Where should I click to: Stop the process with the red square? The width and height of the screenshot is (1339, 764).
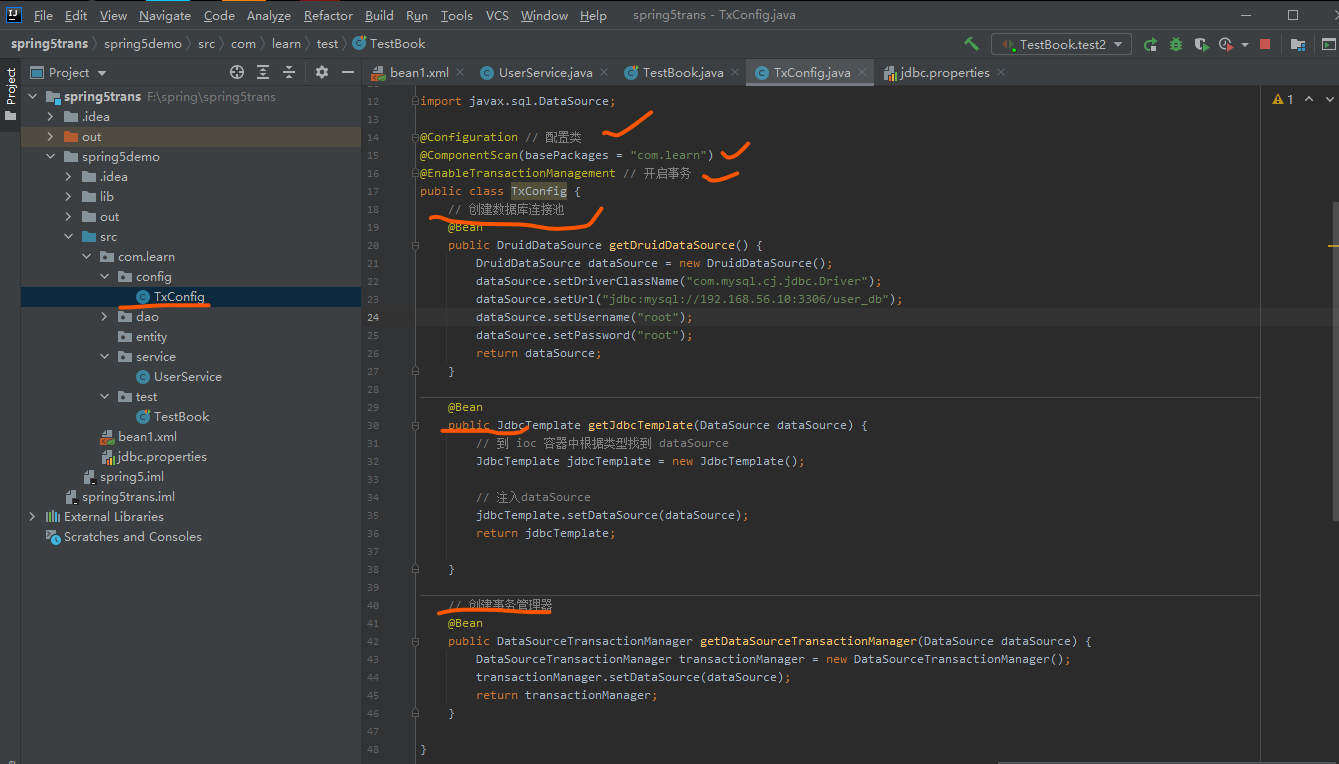pos(1265,44)
